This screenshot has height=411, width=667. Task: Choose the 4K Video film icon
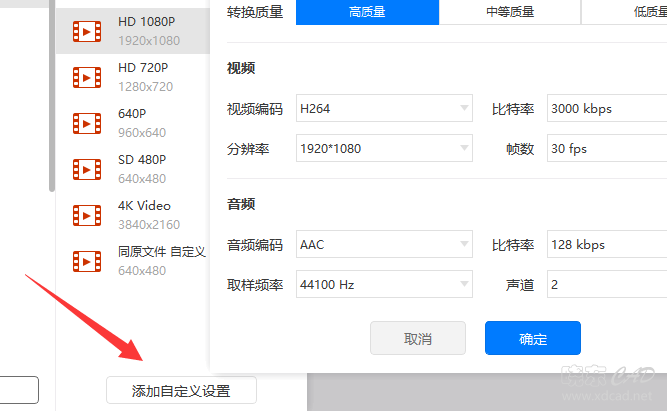coord(87,215)
